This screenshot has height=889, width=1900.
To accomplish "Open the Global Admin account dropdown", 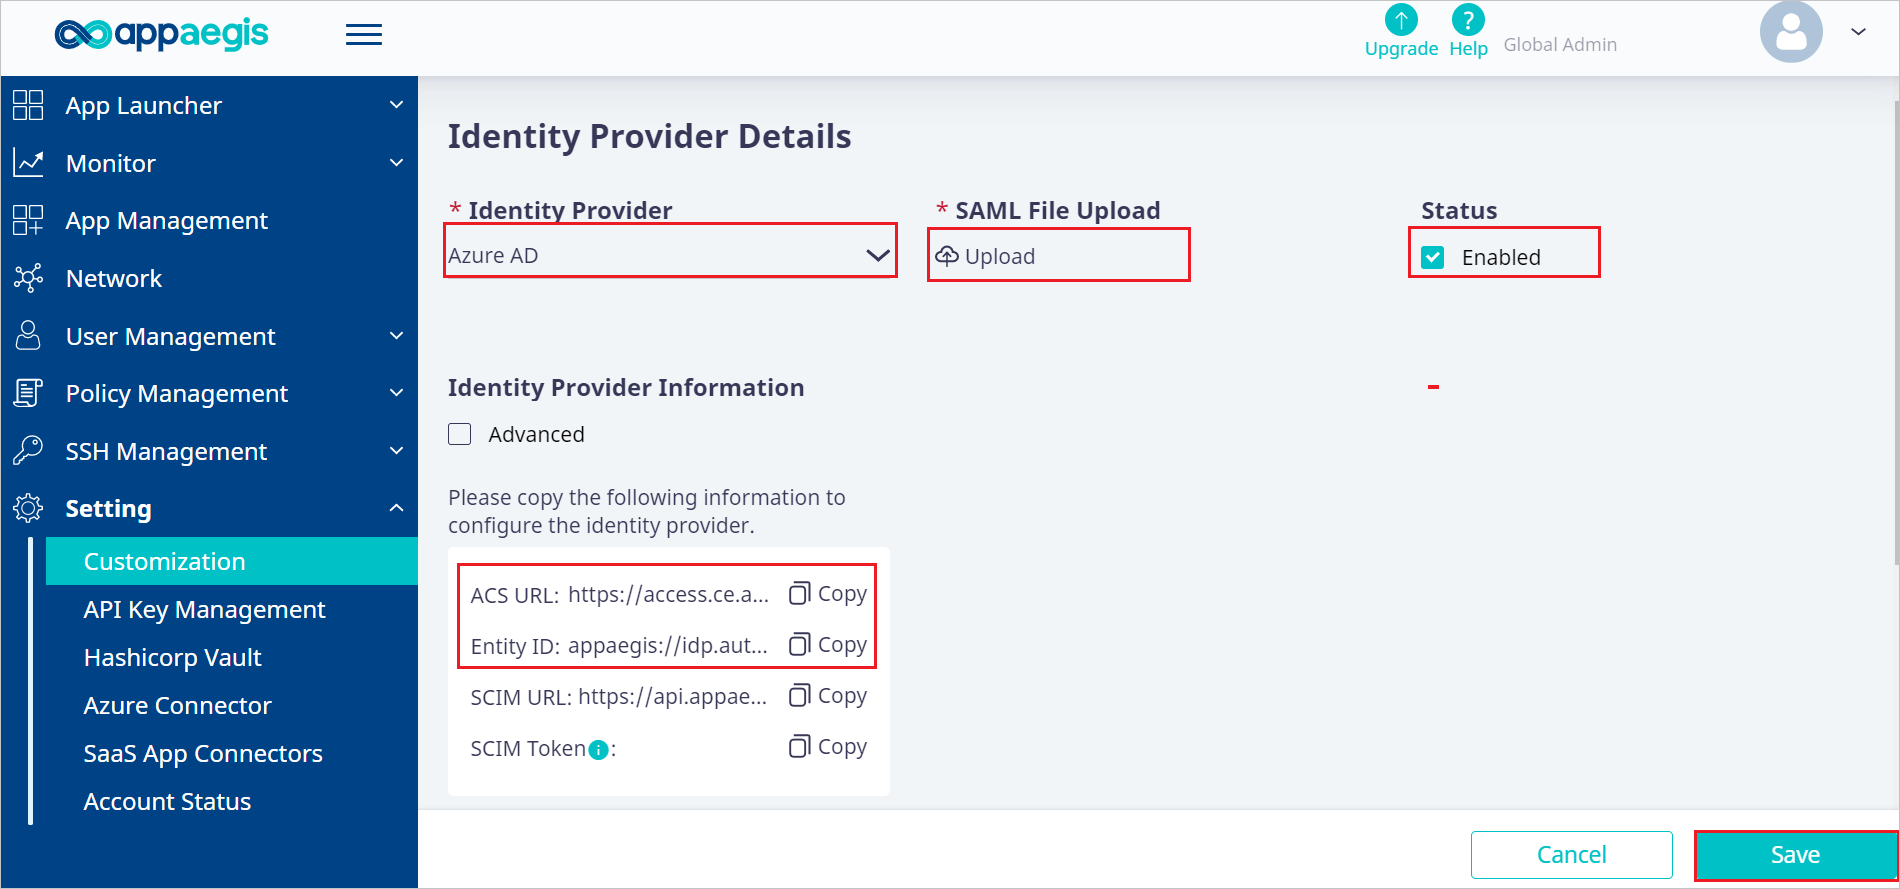I will pyautogui.click(x=1857, y=32).
